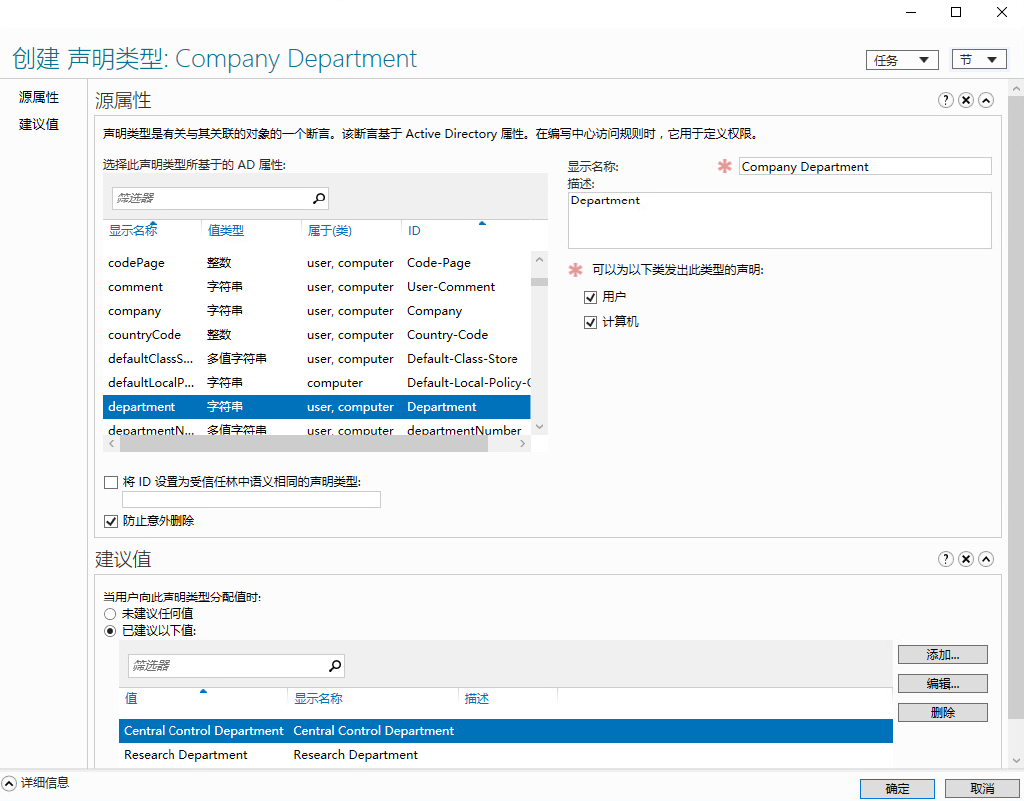Viewport: 1024px width, 801px height.
Task: Switch to 建议值 in the left sidebar
Action: point(39,123)
